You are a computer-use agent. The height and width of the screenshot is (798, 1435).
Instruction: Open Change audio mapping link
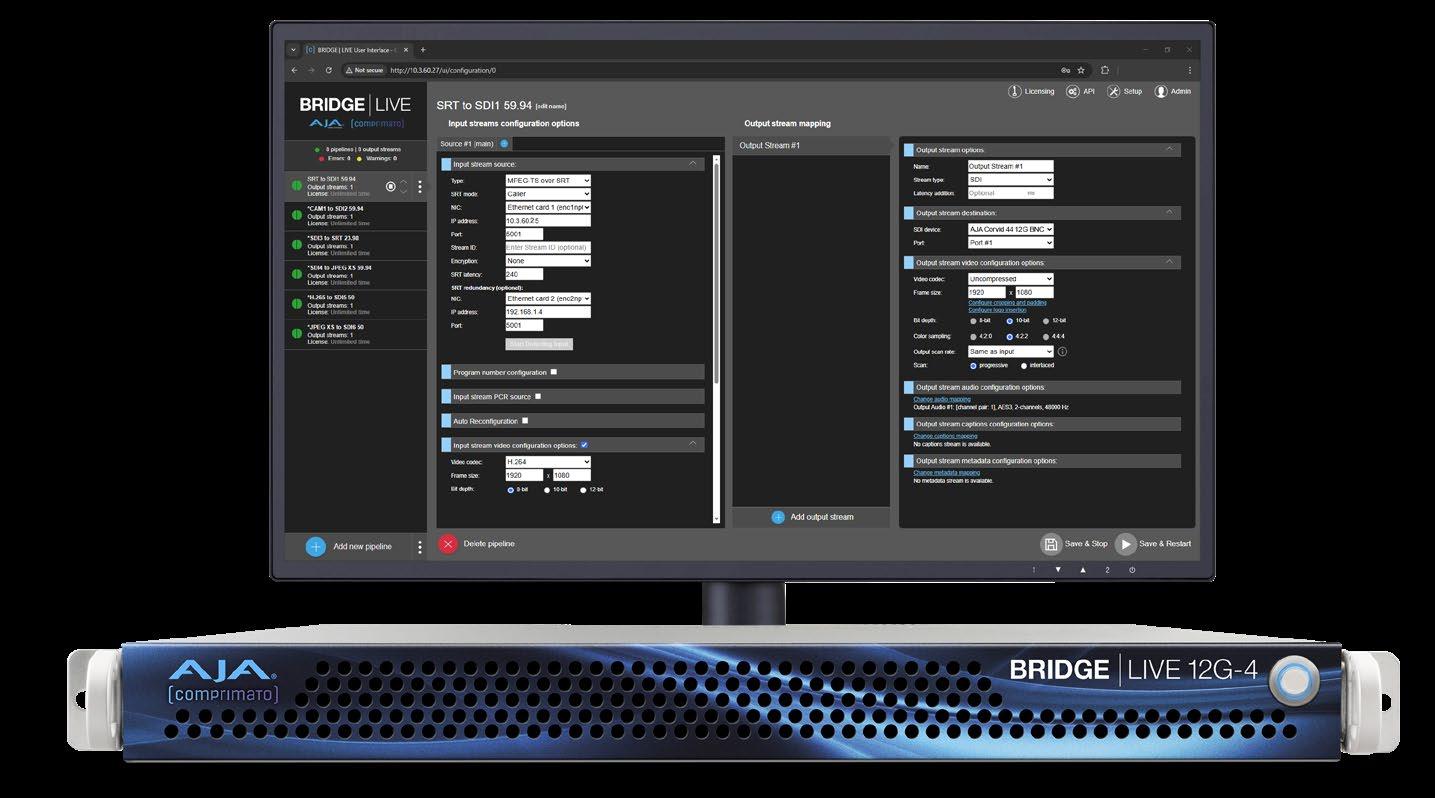tap(941, 399)
